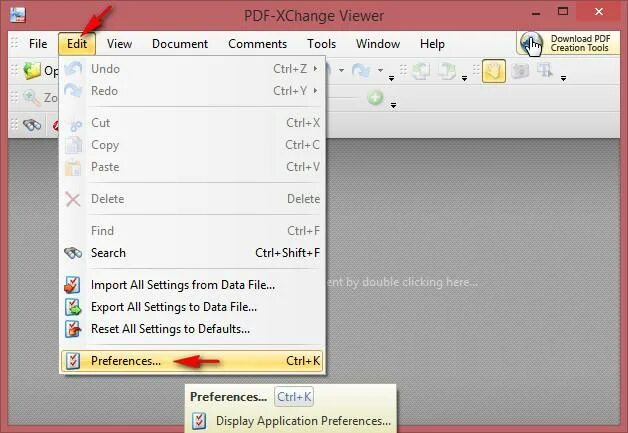Choose Search in the Edit menu
The image size is (628, 433).
(x=192, y=253)
